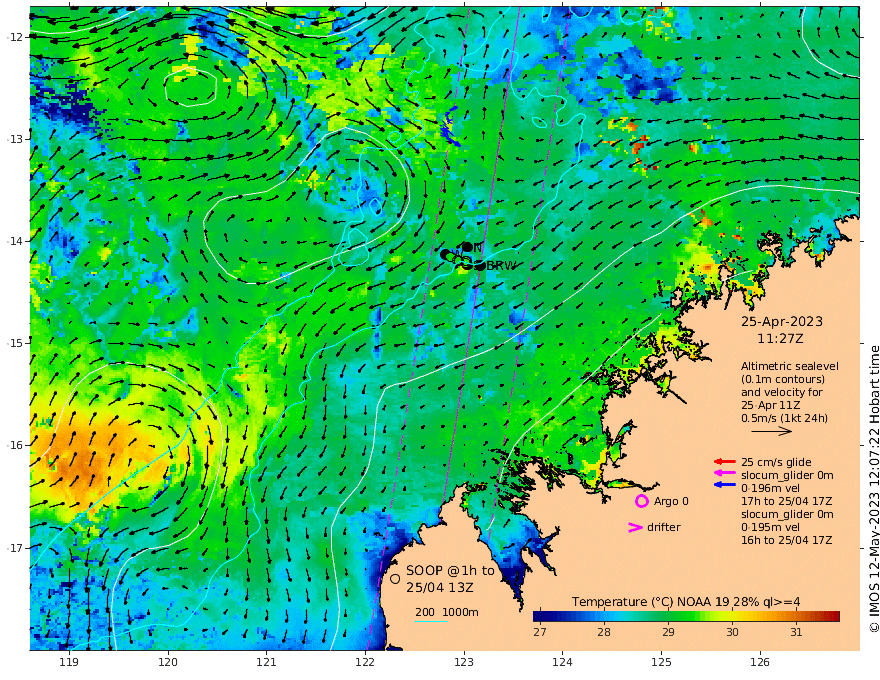Screen dimensions: 880x680
Task: Click the '25 cm/s glide' label
Action: [776, 462]
